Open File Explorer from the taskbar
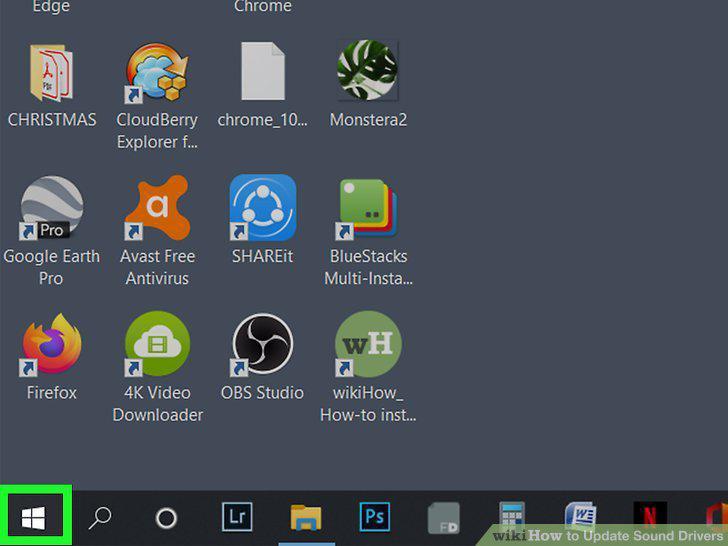 306,517
